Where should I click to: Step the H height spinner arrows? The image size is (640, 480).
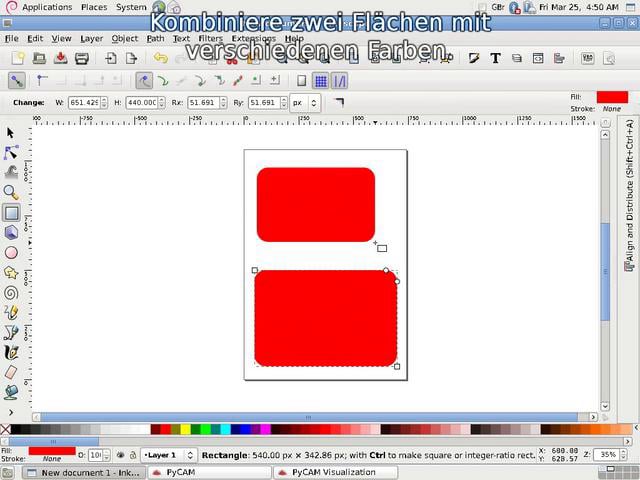[x=162, y=102]
